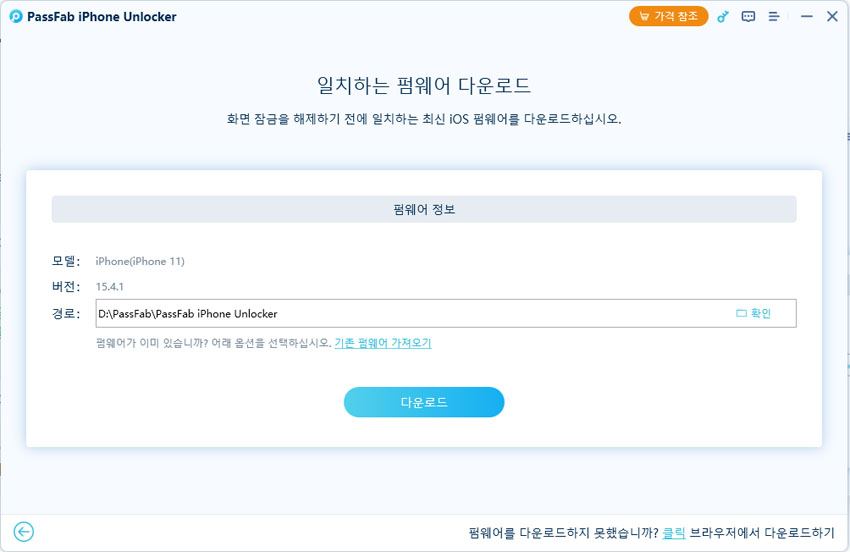
Task: Open the hamburger menu icon
Action: click(x=774, y=17)
